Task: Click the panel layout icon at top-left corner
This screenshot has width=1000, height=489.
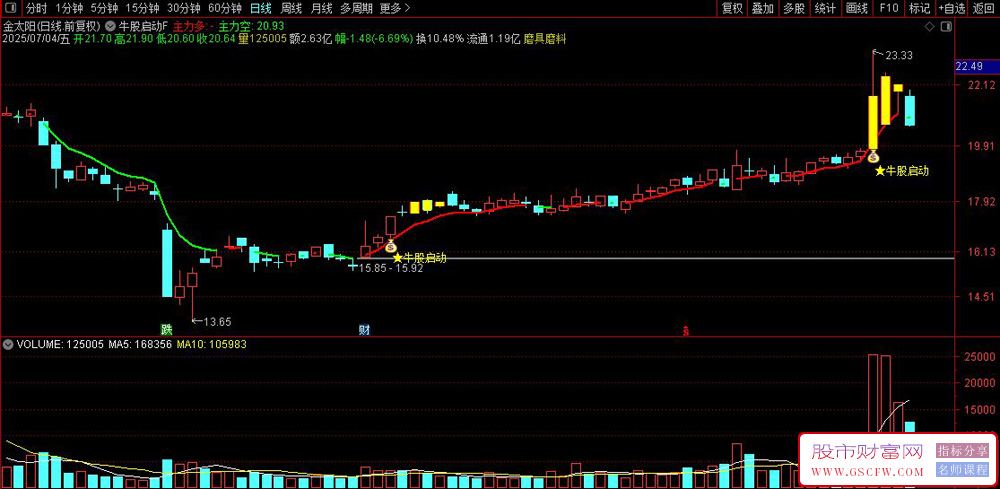Action: tap(13, 8)
